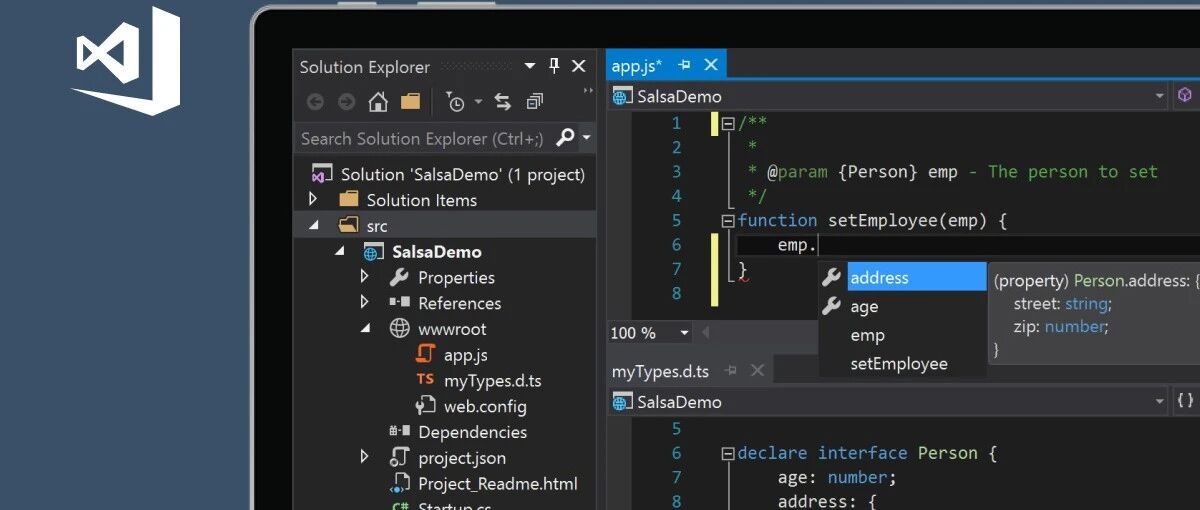Select Solution 'SalsaDemo' (1 project) node
1200x510 pixels.
[x=462, y=174]
